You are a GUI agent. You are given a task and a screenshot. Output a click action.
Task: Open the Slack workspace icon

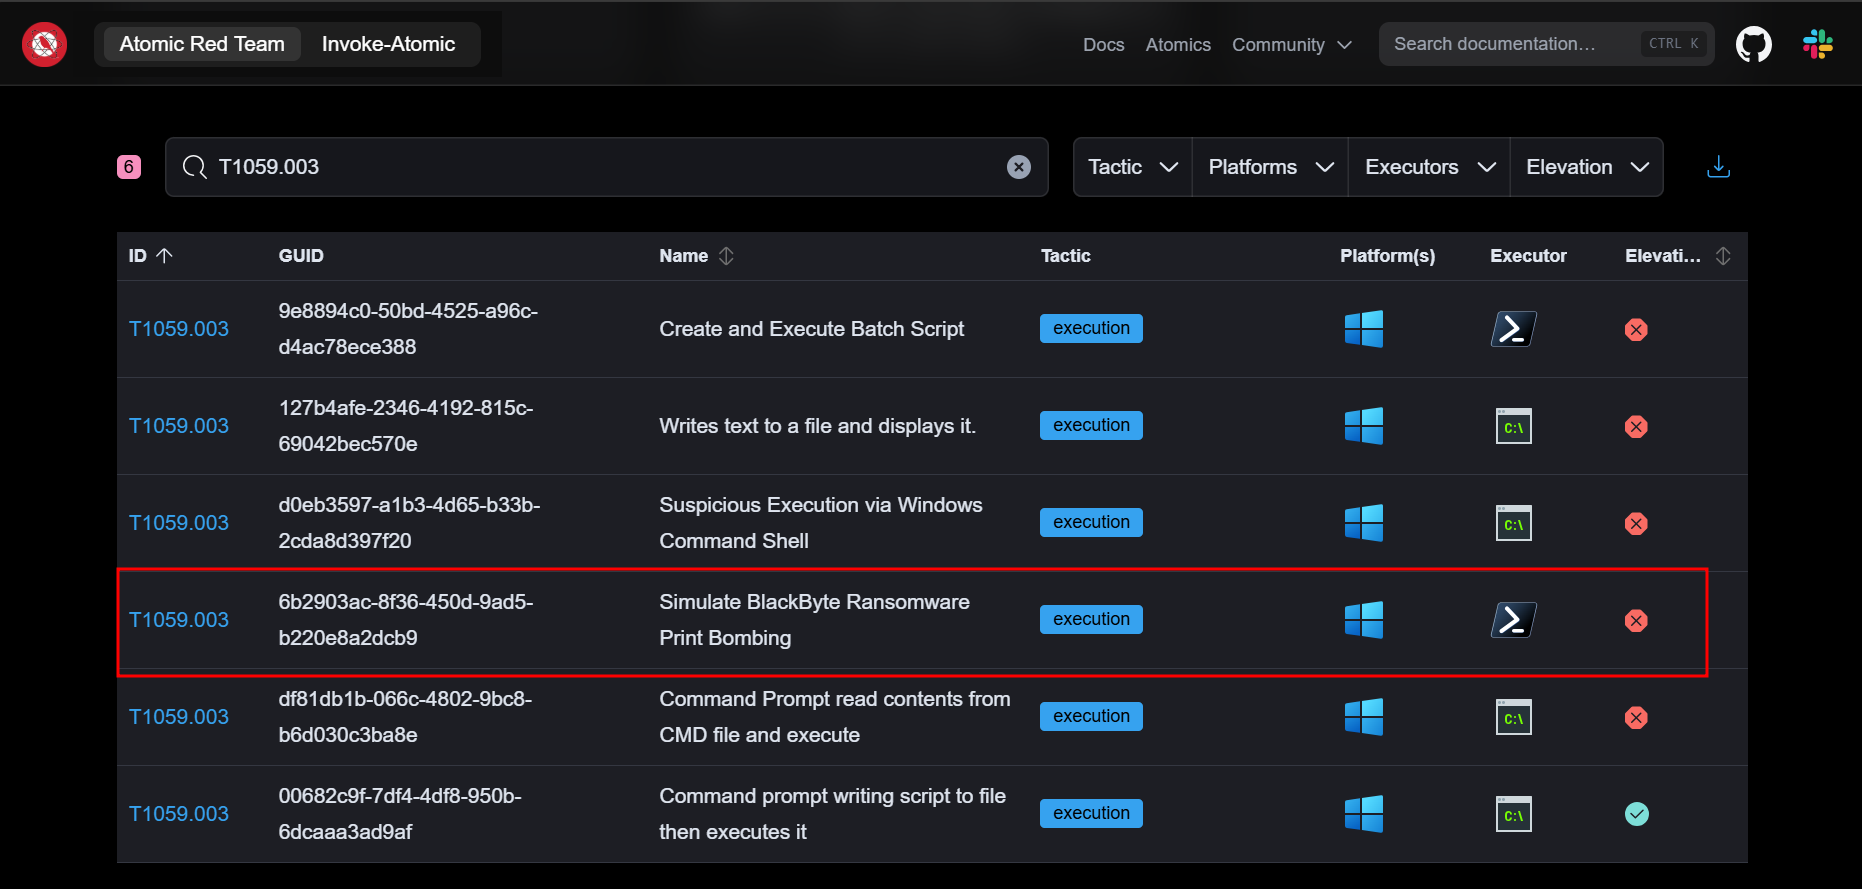1818,44
